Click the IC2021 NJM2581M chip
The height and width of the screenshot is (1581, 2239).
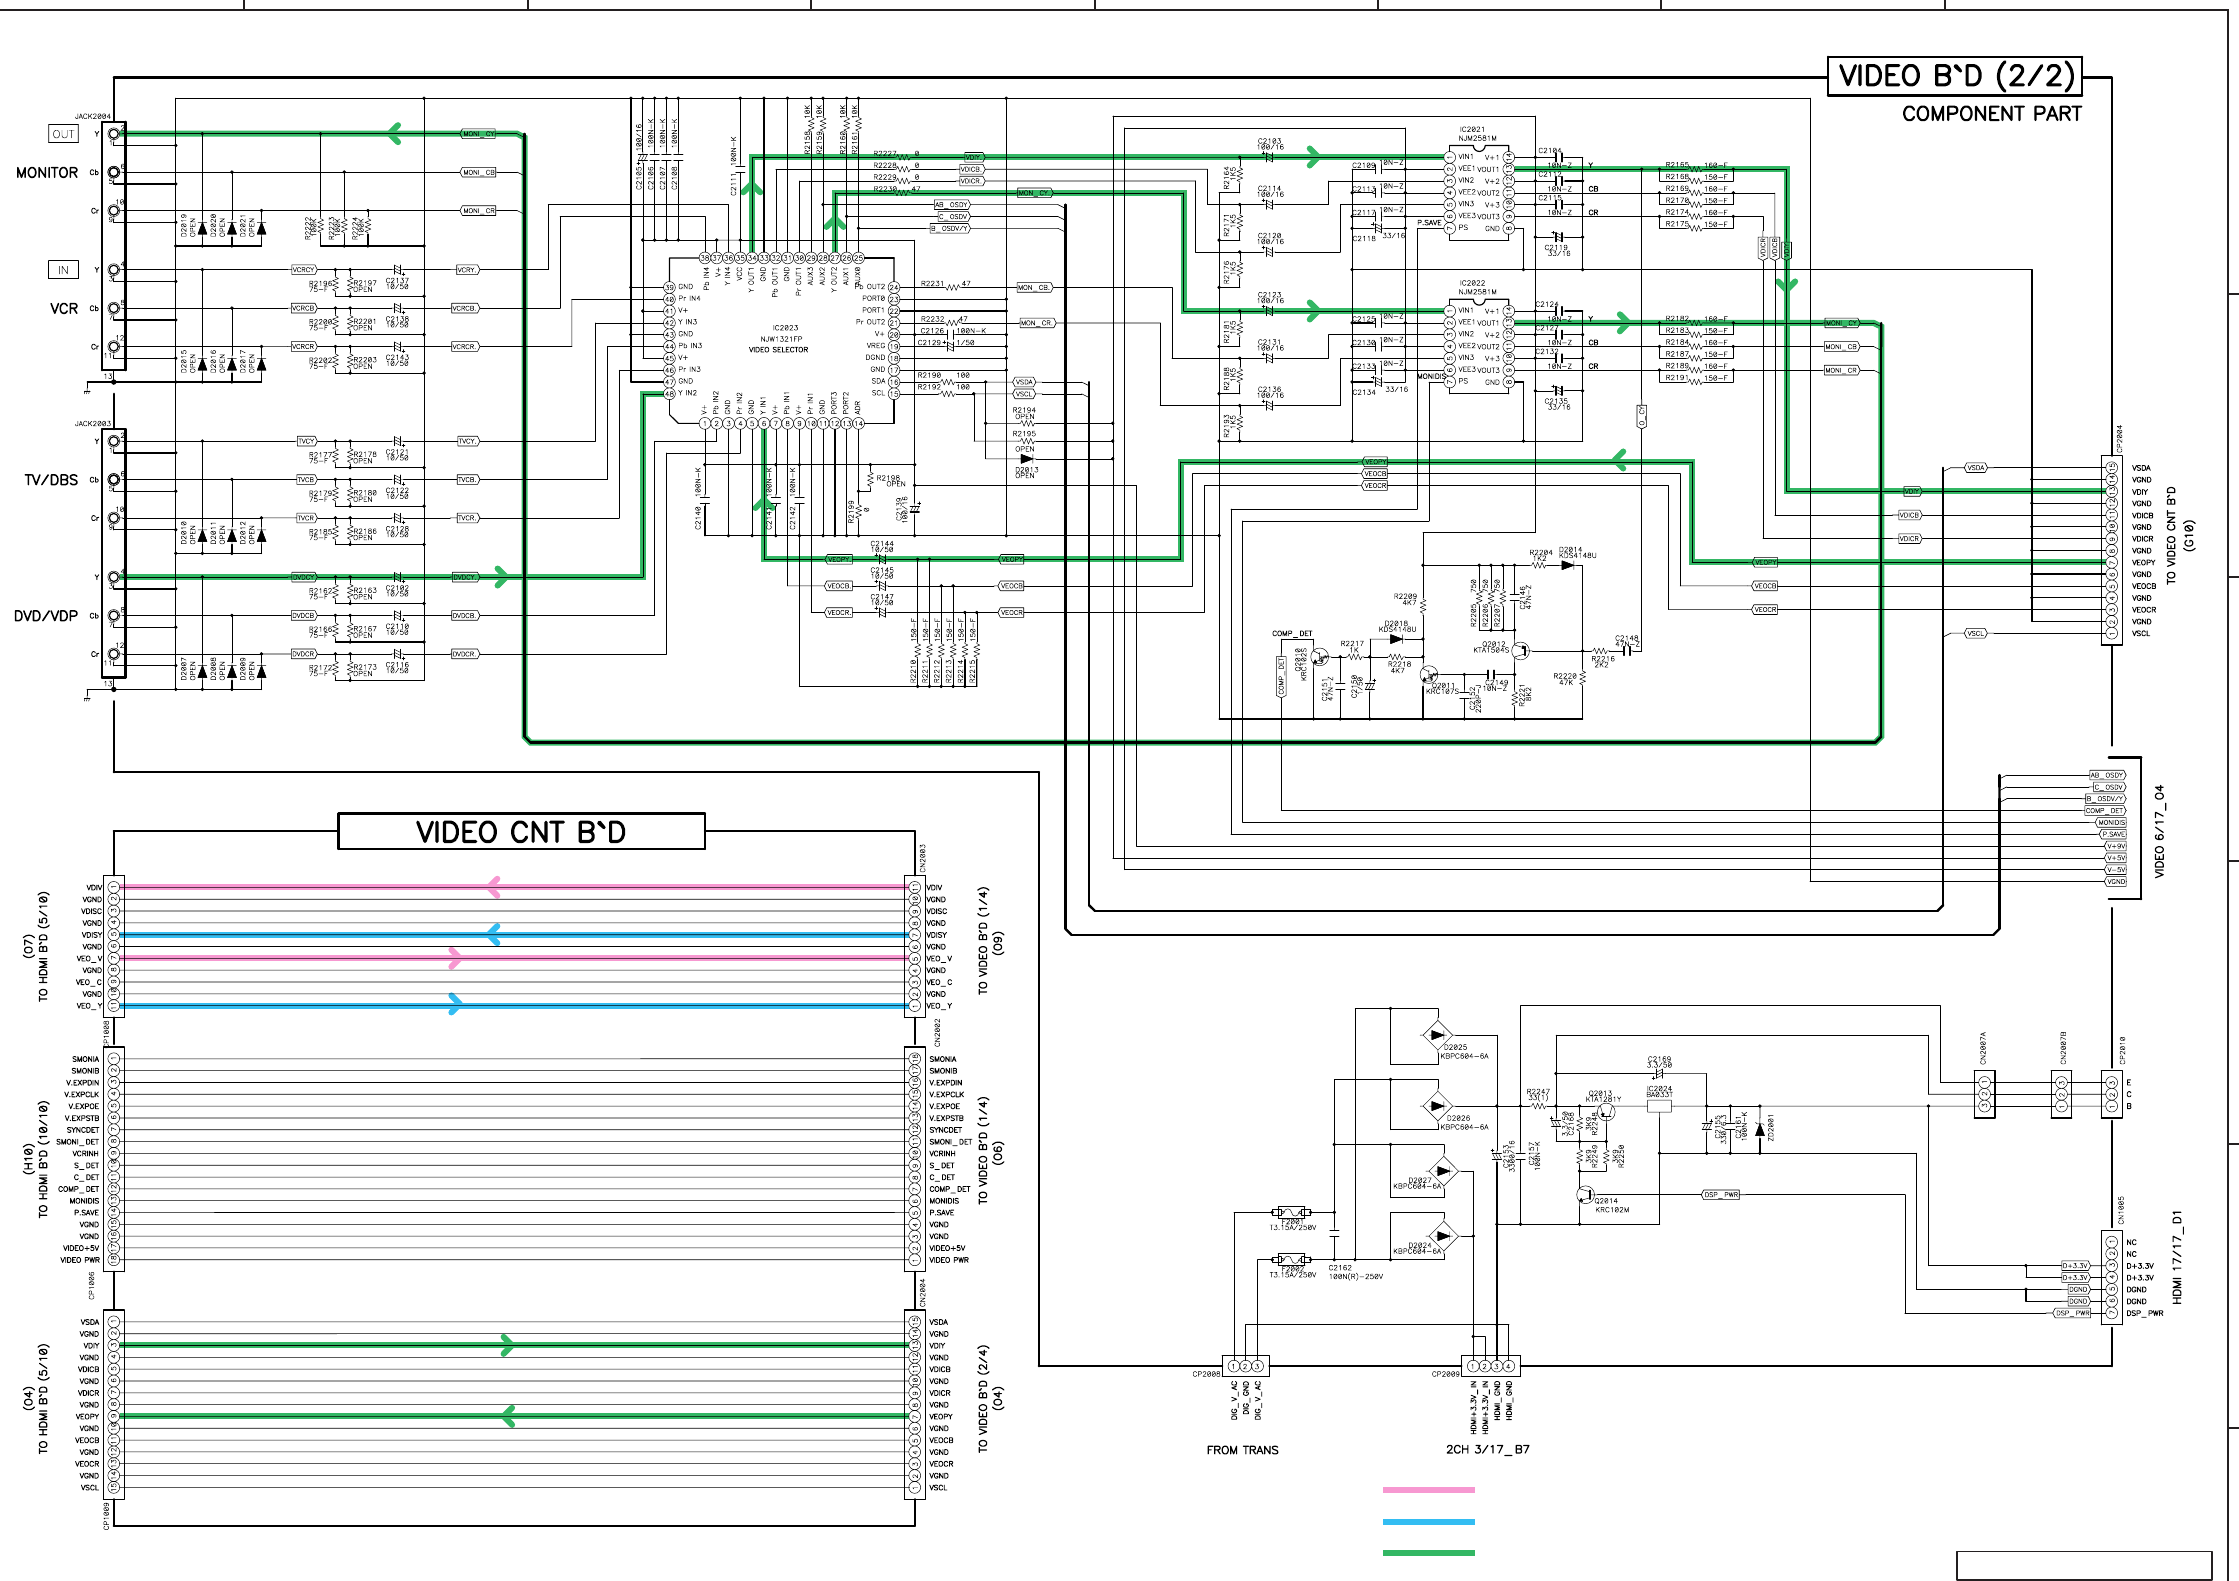1478,190
